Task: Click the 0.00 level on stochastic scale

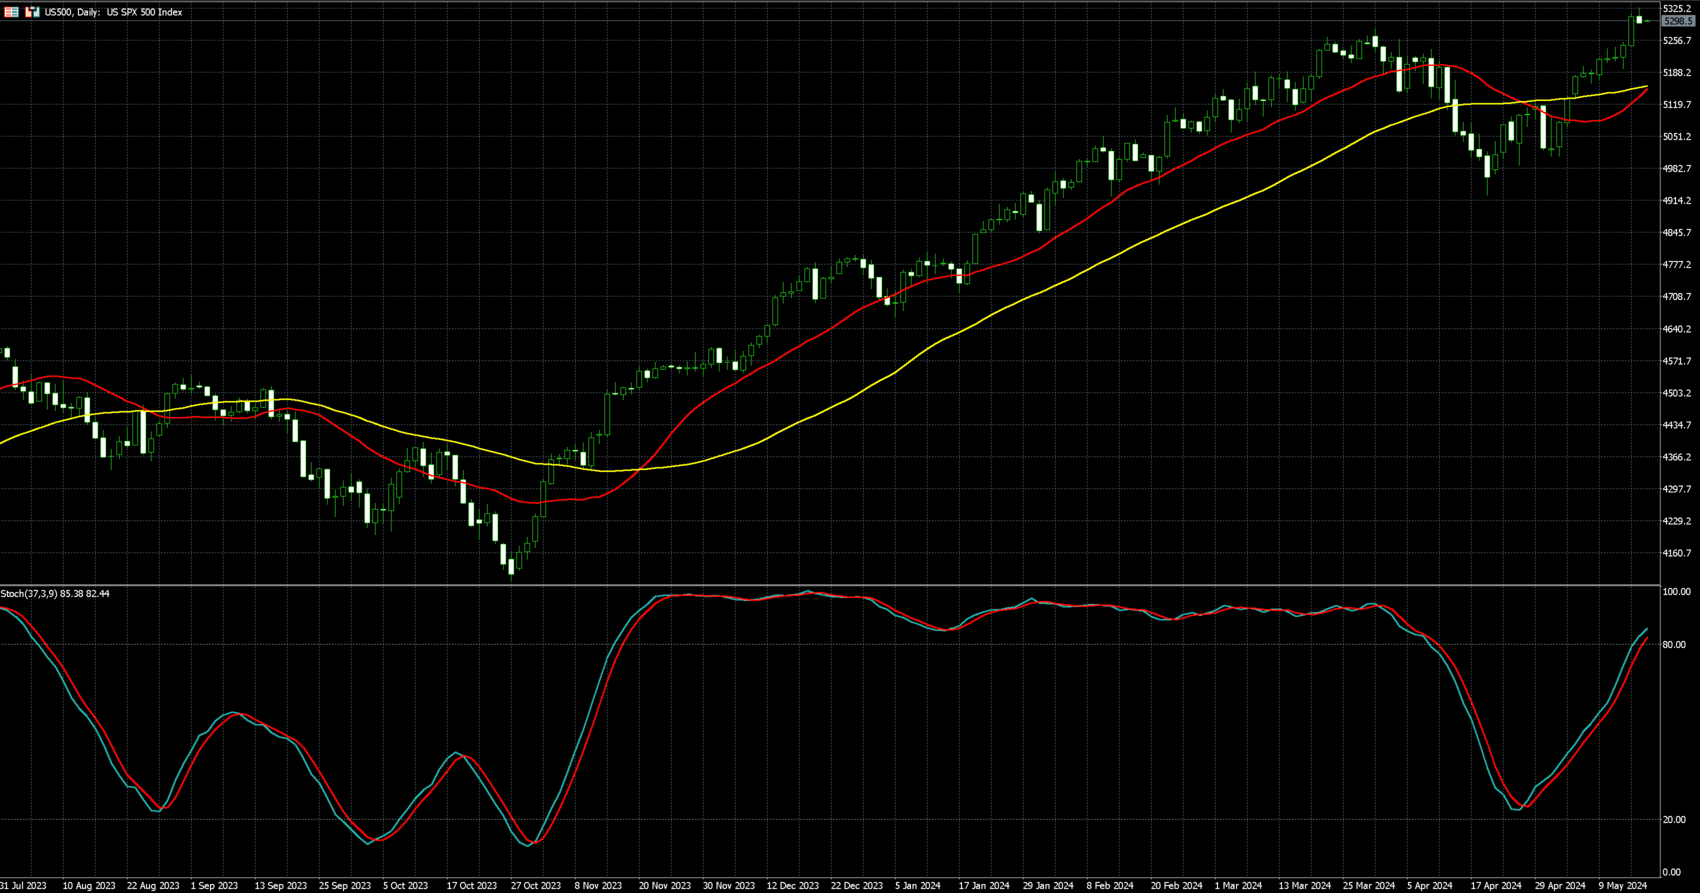Action: (1671, 873)
